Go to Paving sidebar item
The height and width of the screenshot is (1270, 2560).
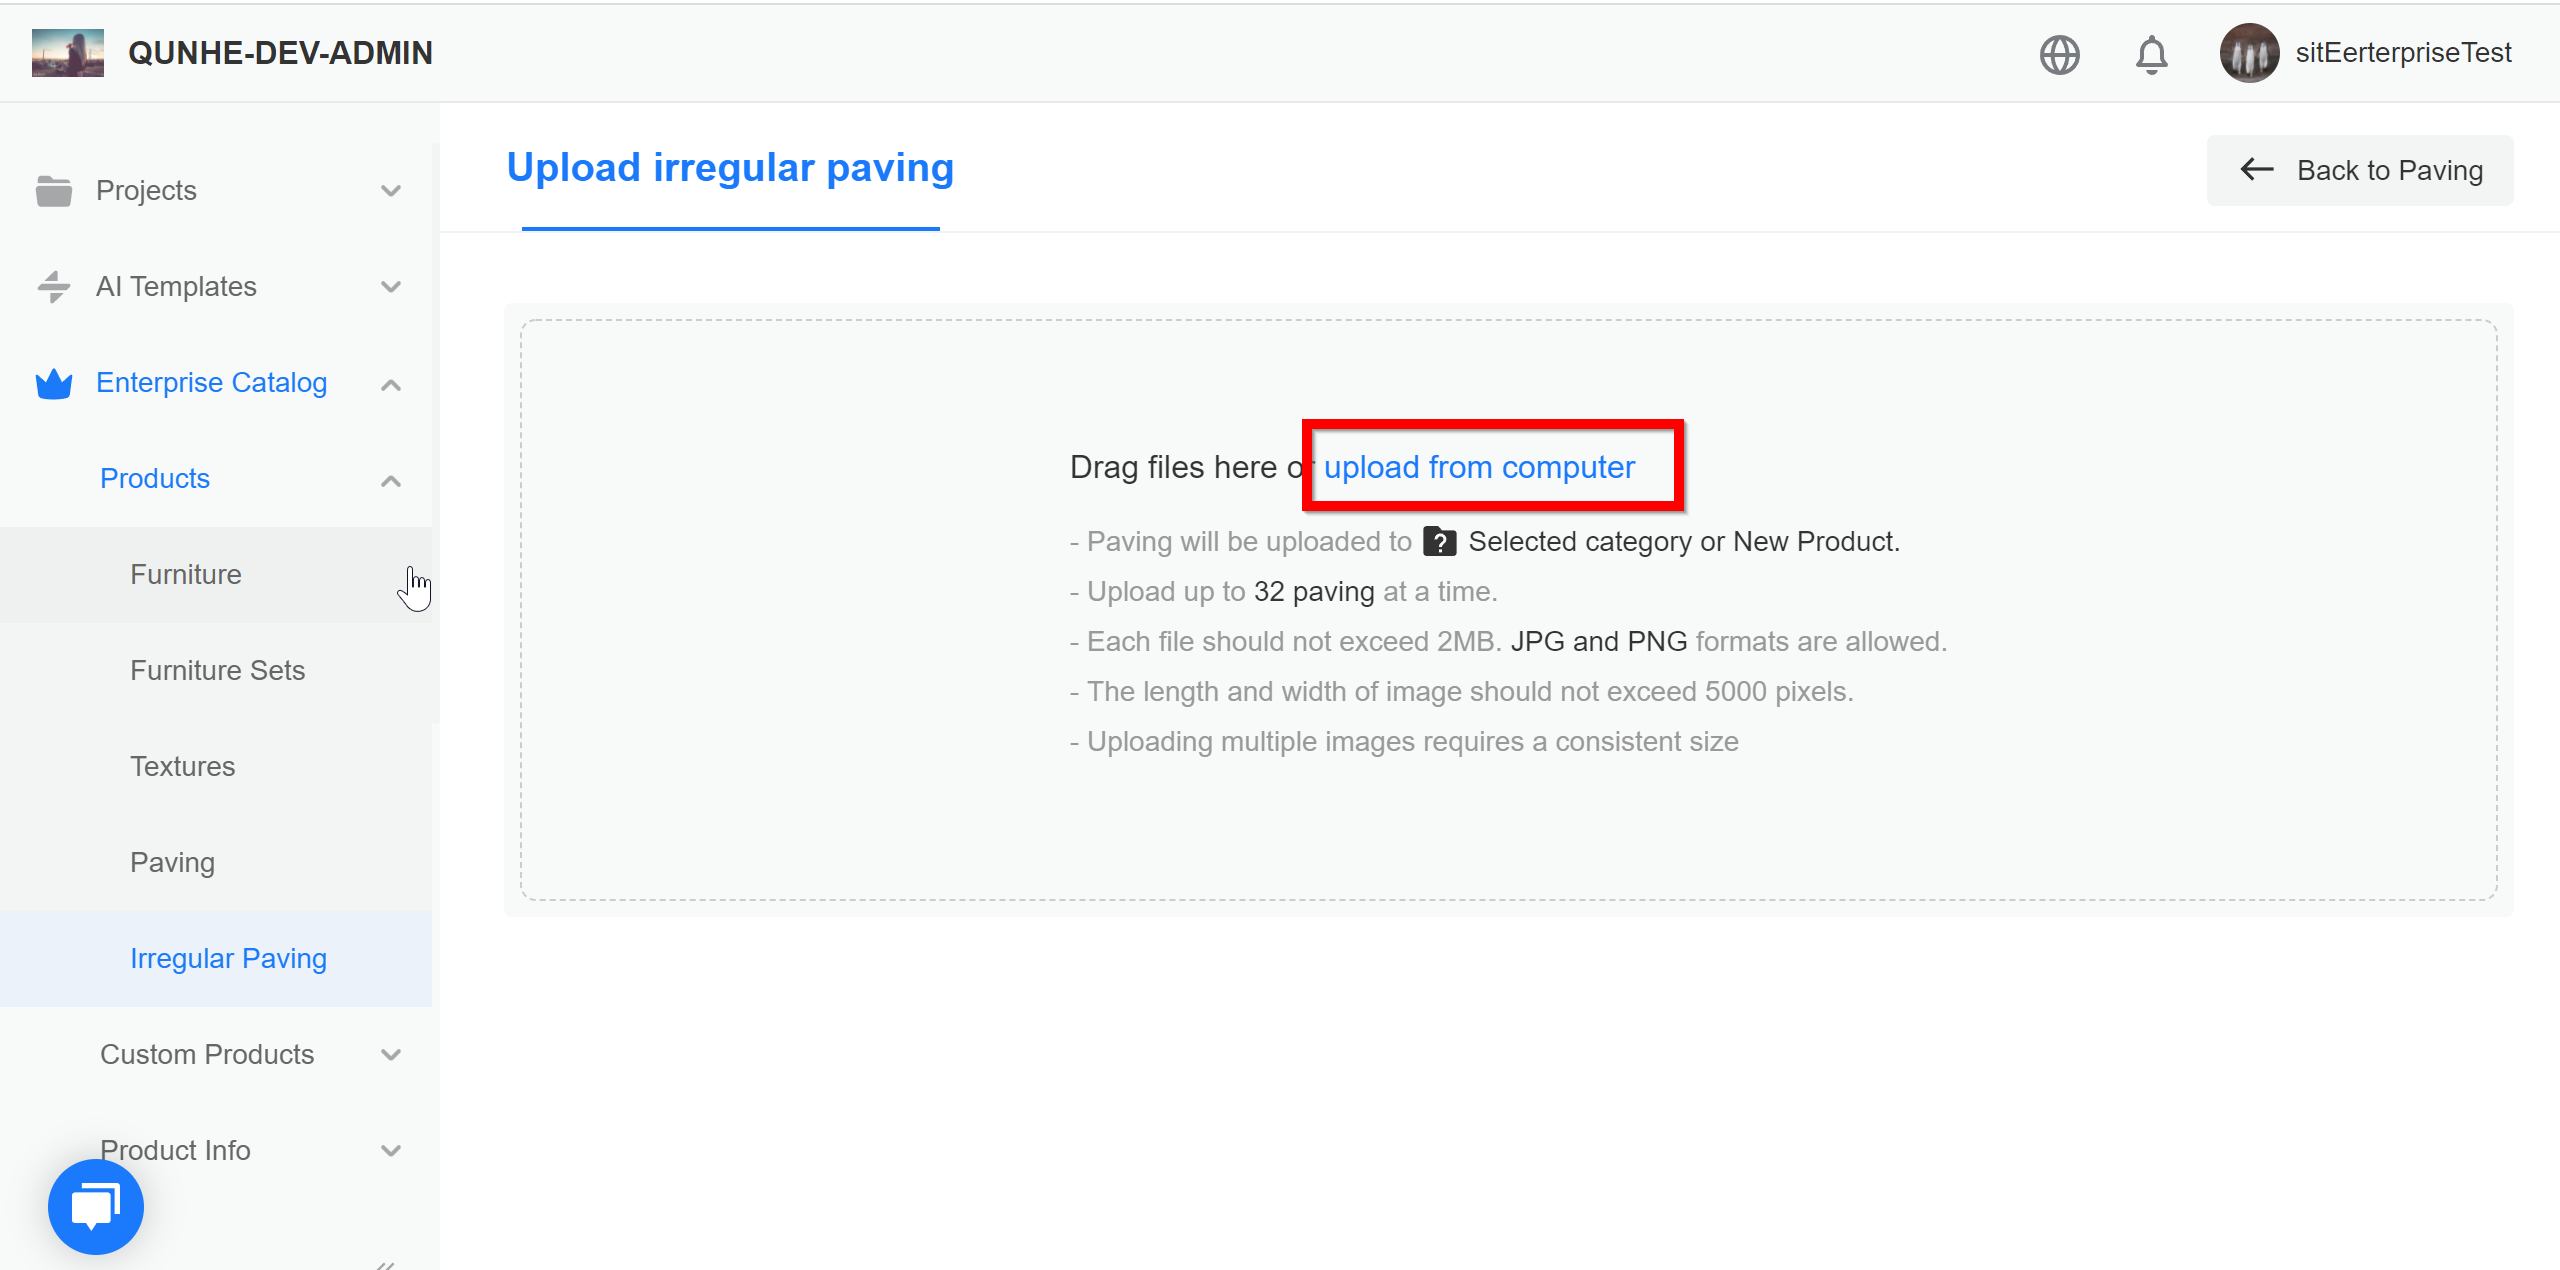[172, 862]
